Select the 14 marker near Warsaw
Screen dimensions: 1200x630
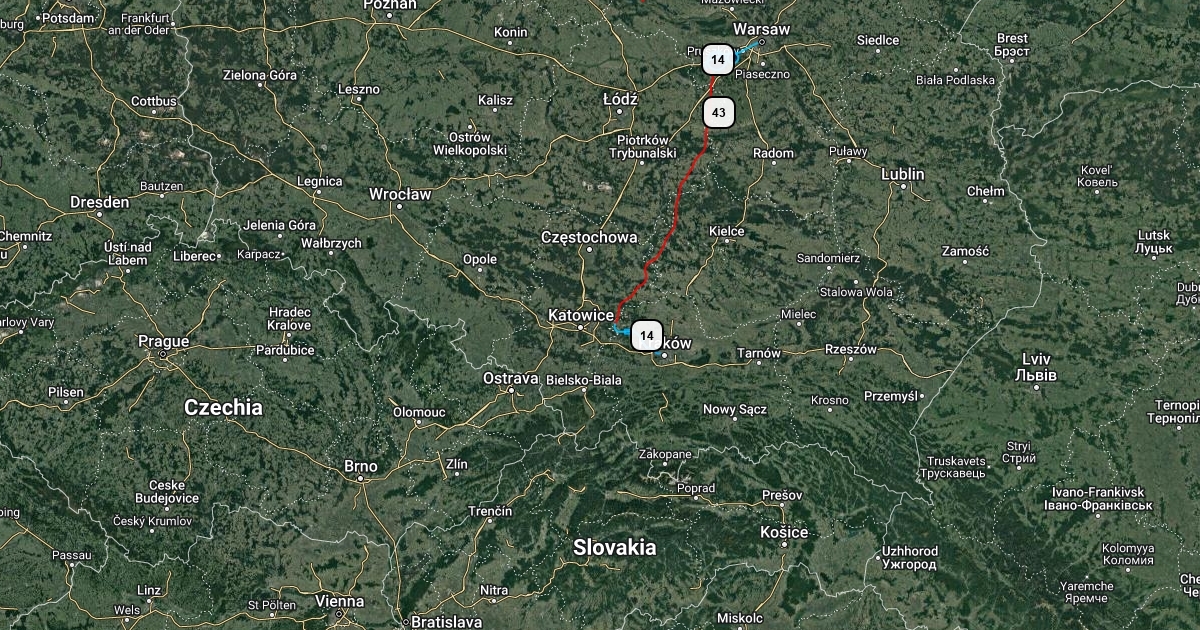[x=717, y=60]
